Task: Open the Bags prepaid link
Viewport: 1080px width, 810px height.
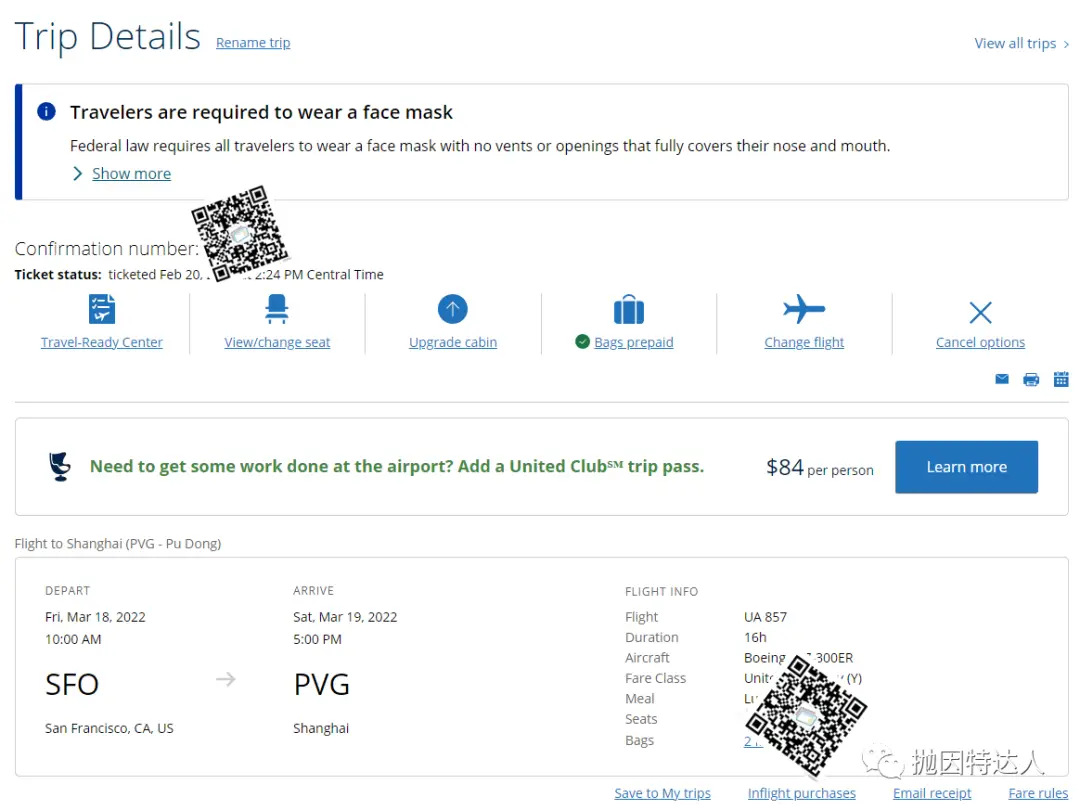Action: [x=633, y=342]
